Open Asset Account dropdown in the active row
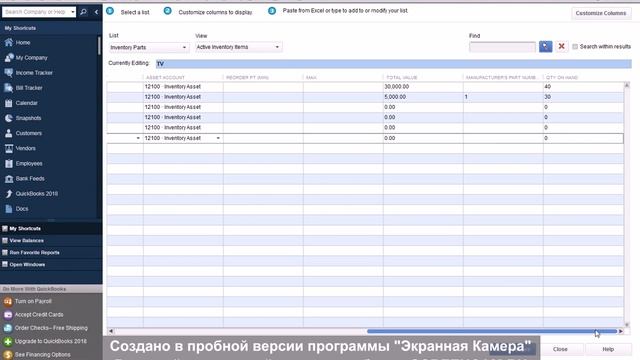 218,138
